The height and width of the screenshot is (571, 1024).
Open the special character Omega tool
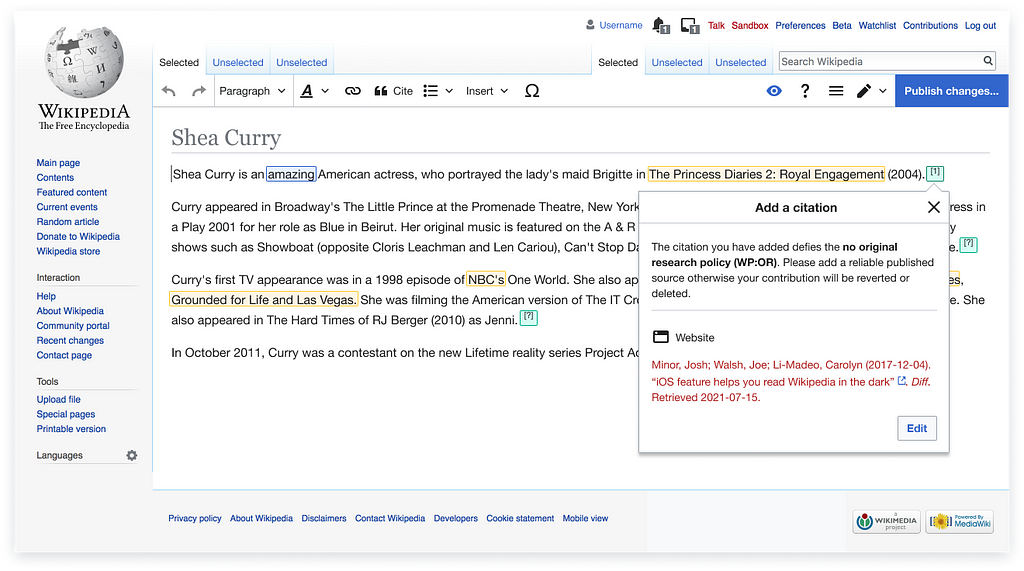click(x=532, y=91)
